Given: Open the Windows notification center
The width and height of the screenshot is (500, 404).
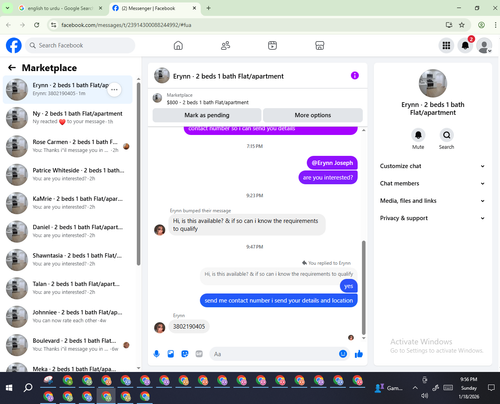Looking at the screenshot, I should [491, 388].
